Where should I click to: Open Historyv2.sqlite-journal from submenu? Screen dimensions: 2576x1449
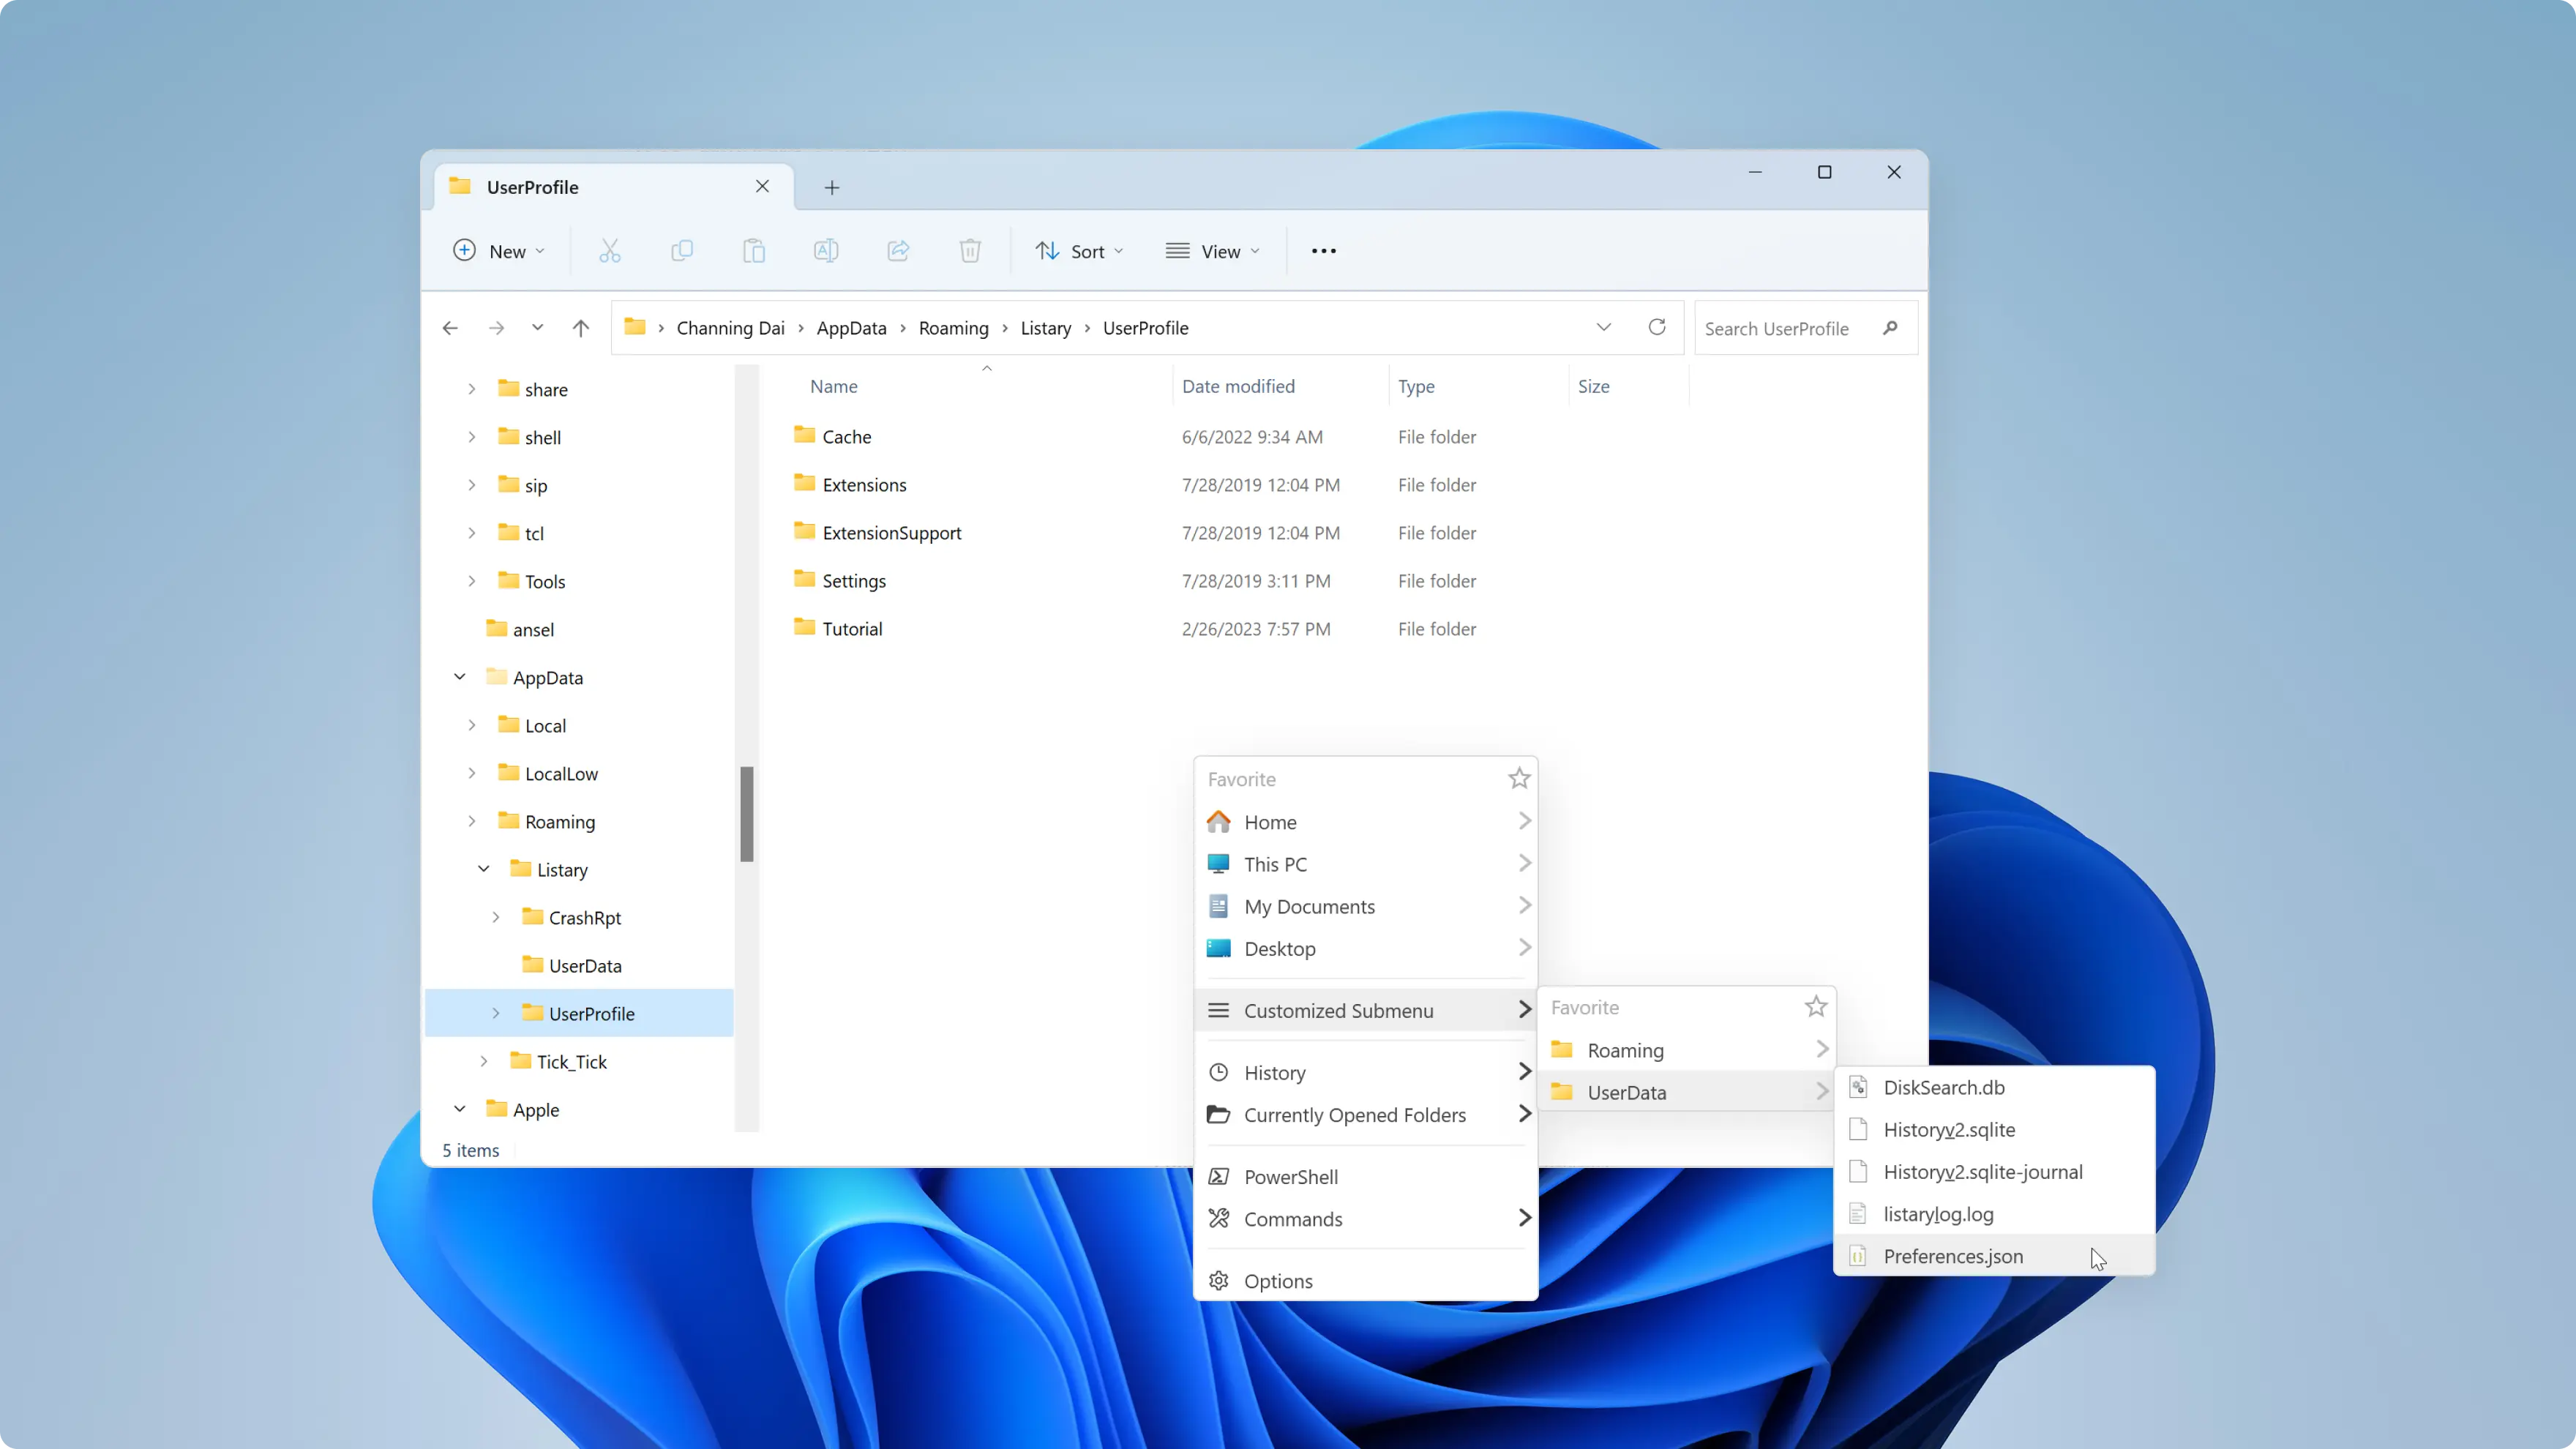(x=1995, y=1172)
